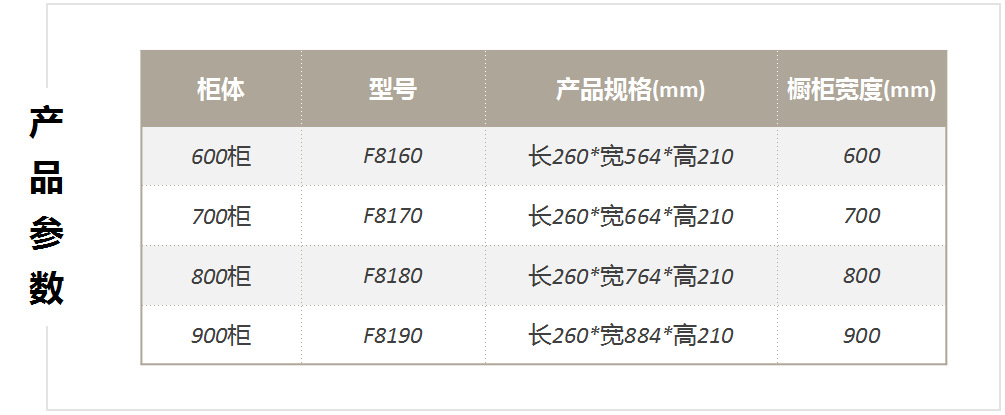1005x415 pixels.
Task: Select the 800柜 cell
Action: click(x=221, y=276)
